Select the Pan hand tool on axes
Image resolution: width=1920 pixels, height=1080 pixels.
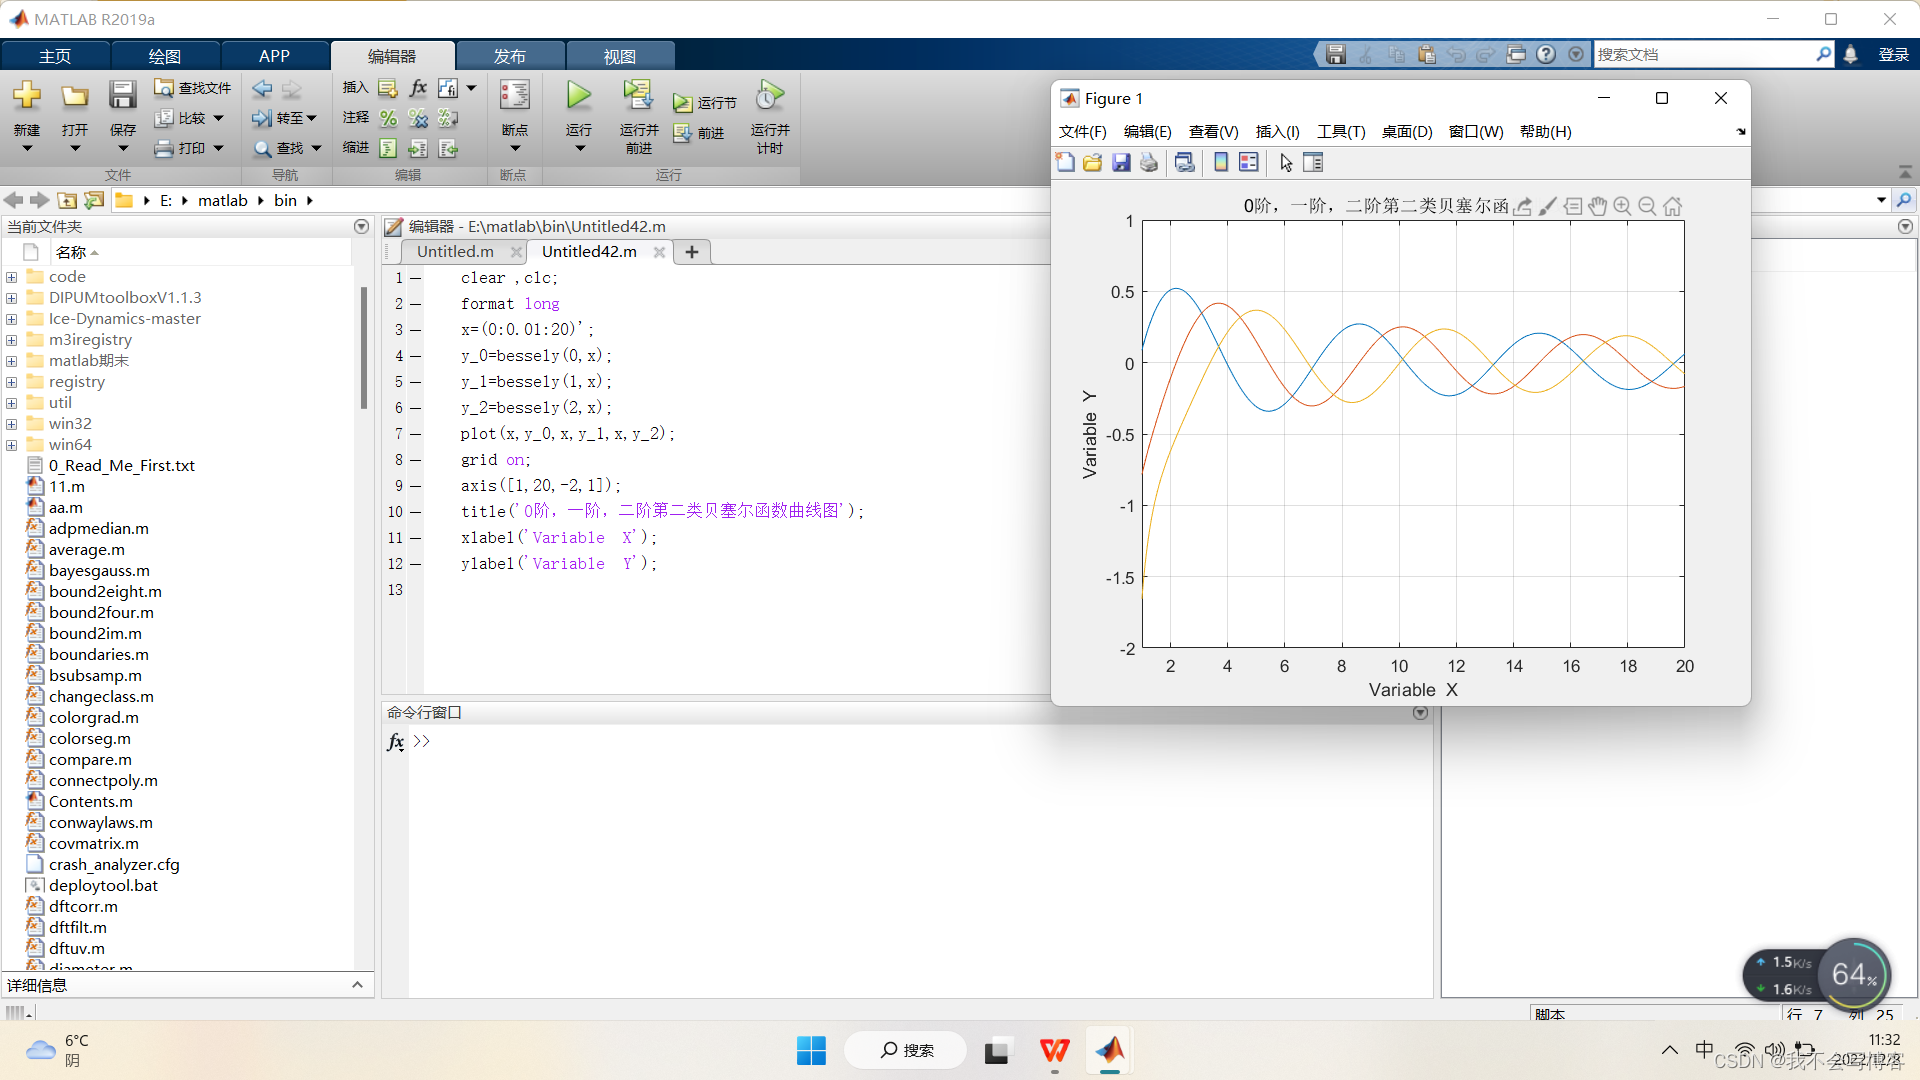pos(1597,206)
